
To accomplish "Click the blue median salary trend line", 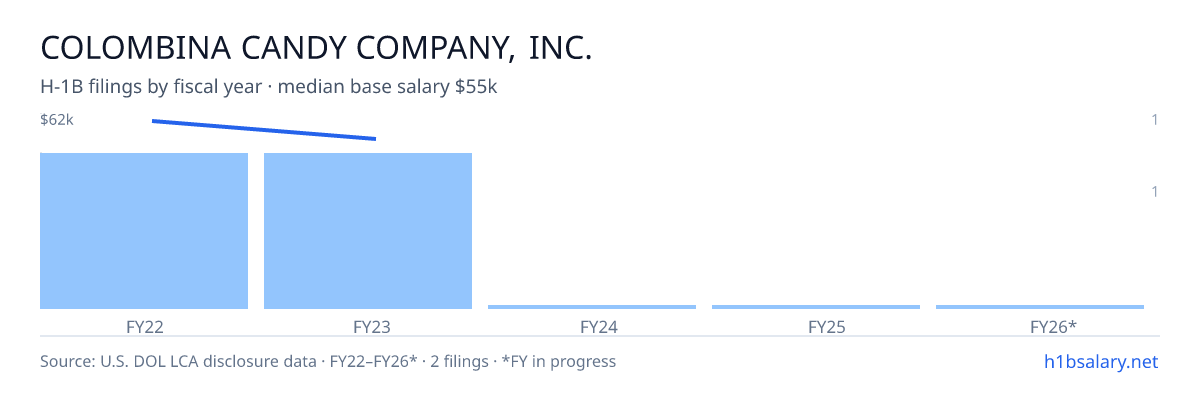I will point(264,130).
